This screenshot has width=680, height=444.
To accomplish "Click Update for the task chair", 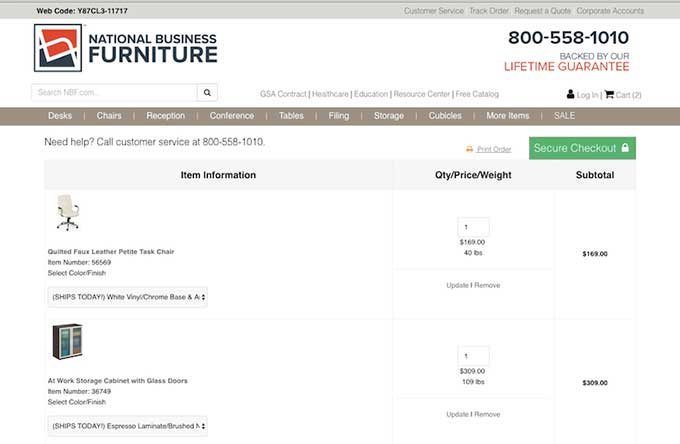I will pos(458,285).
